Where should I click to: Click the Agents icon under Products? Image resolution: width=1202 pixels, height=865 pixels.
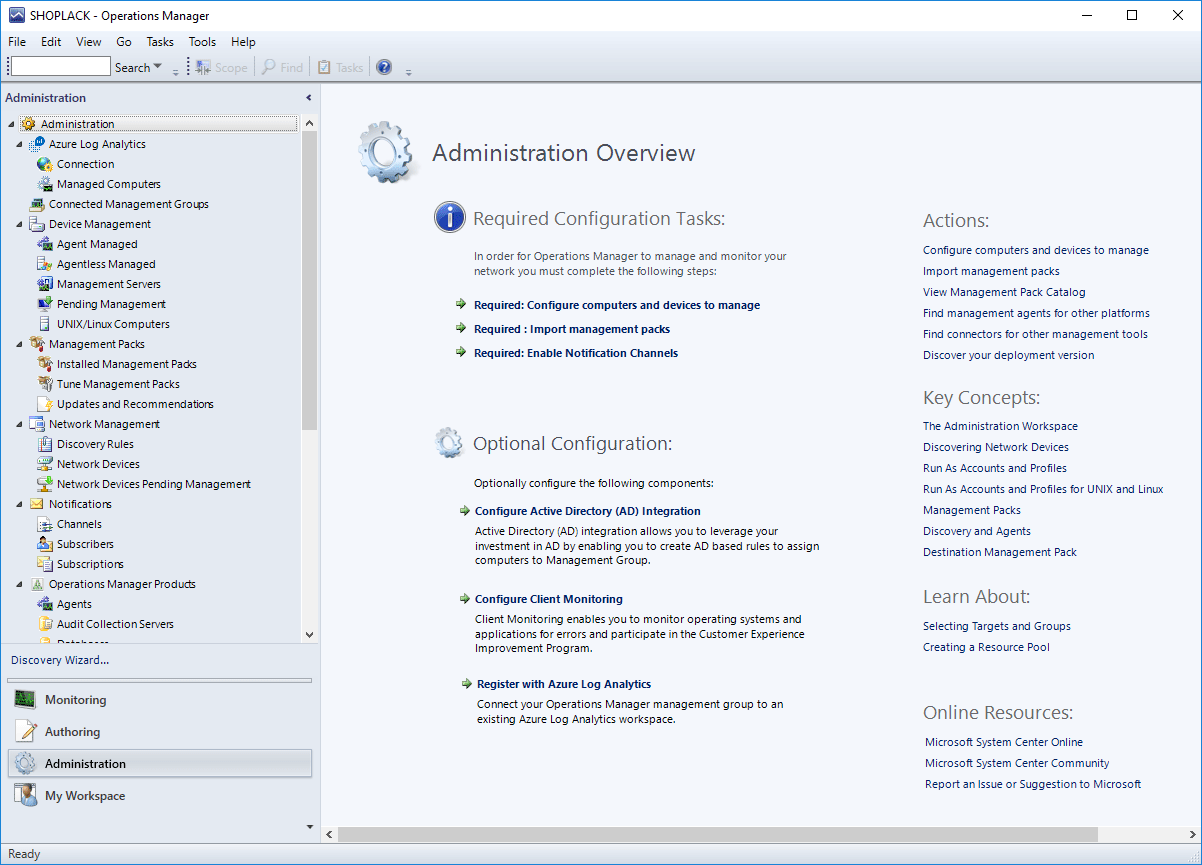(x=44, y=604)
